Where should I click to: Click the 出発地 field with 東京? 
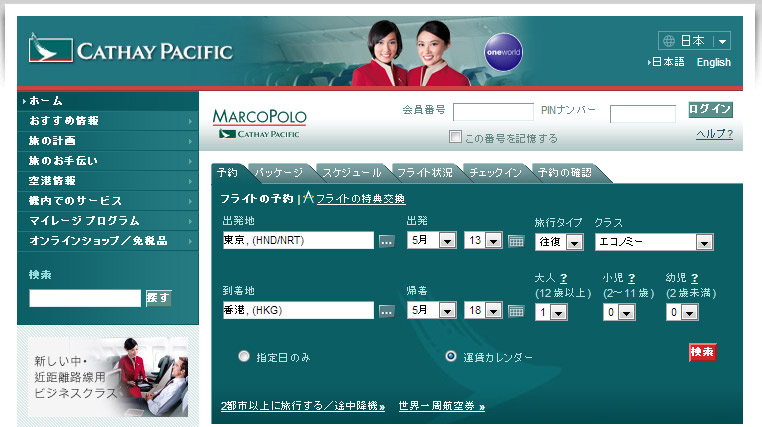pyautogui.click(x=298, y=240)
